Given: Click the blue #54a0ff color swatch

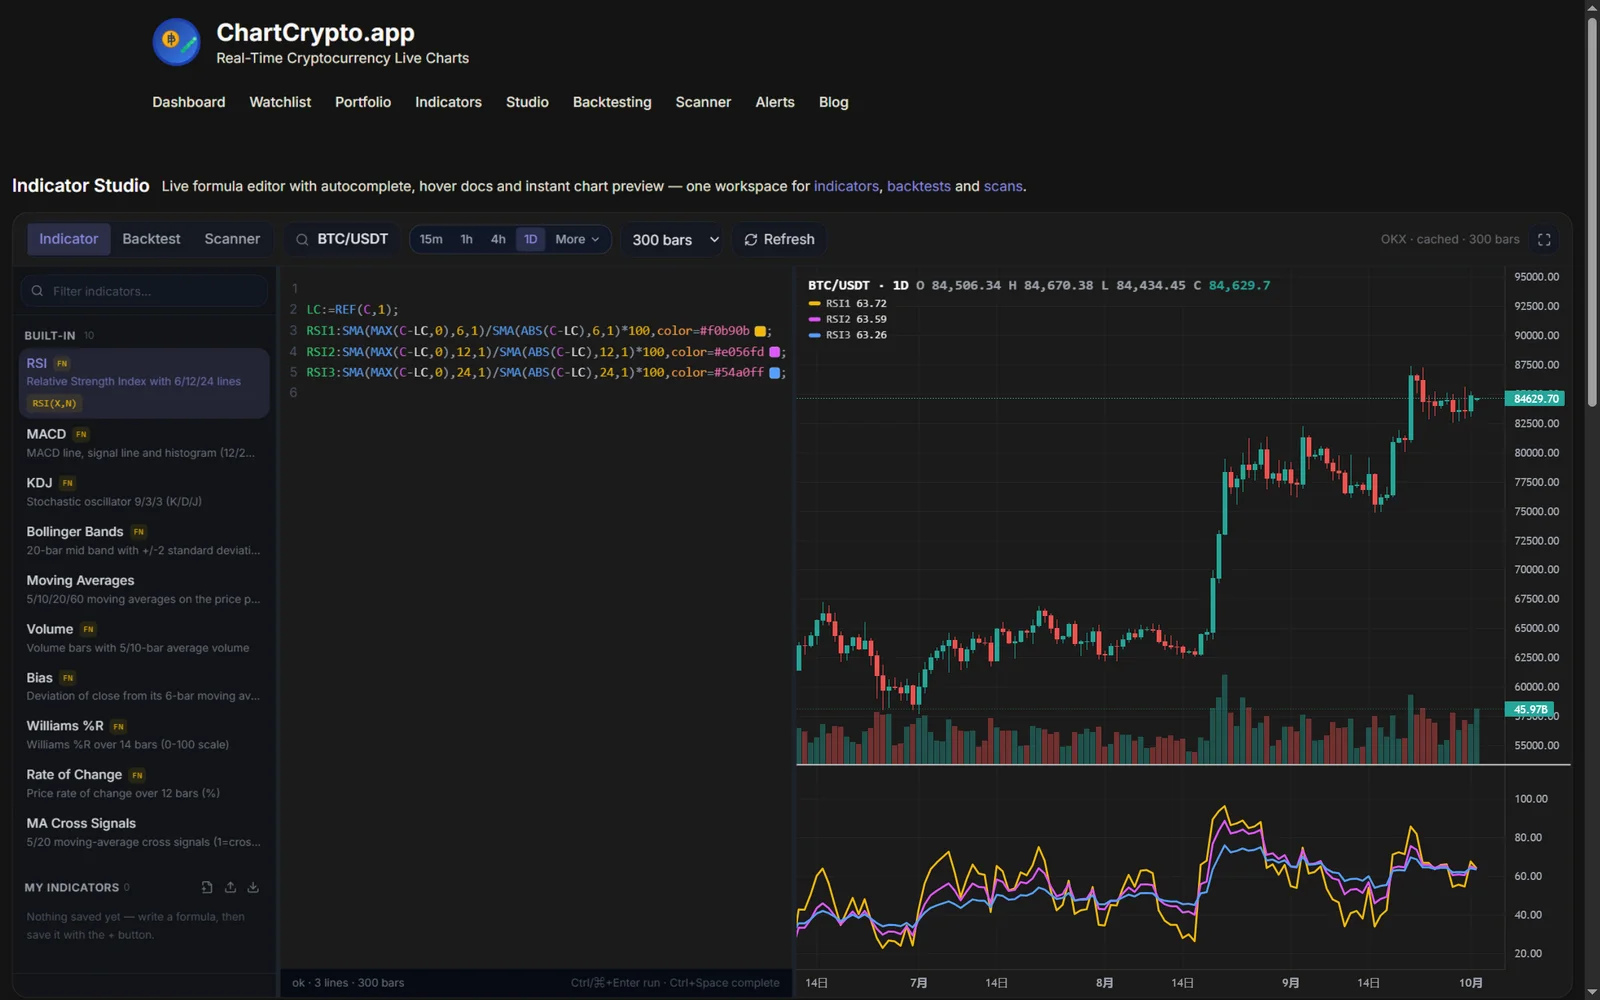Looking at the screenshot, I should coord(774,373).
